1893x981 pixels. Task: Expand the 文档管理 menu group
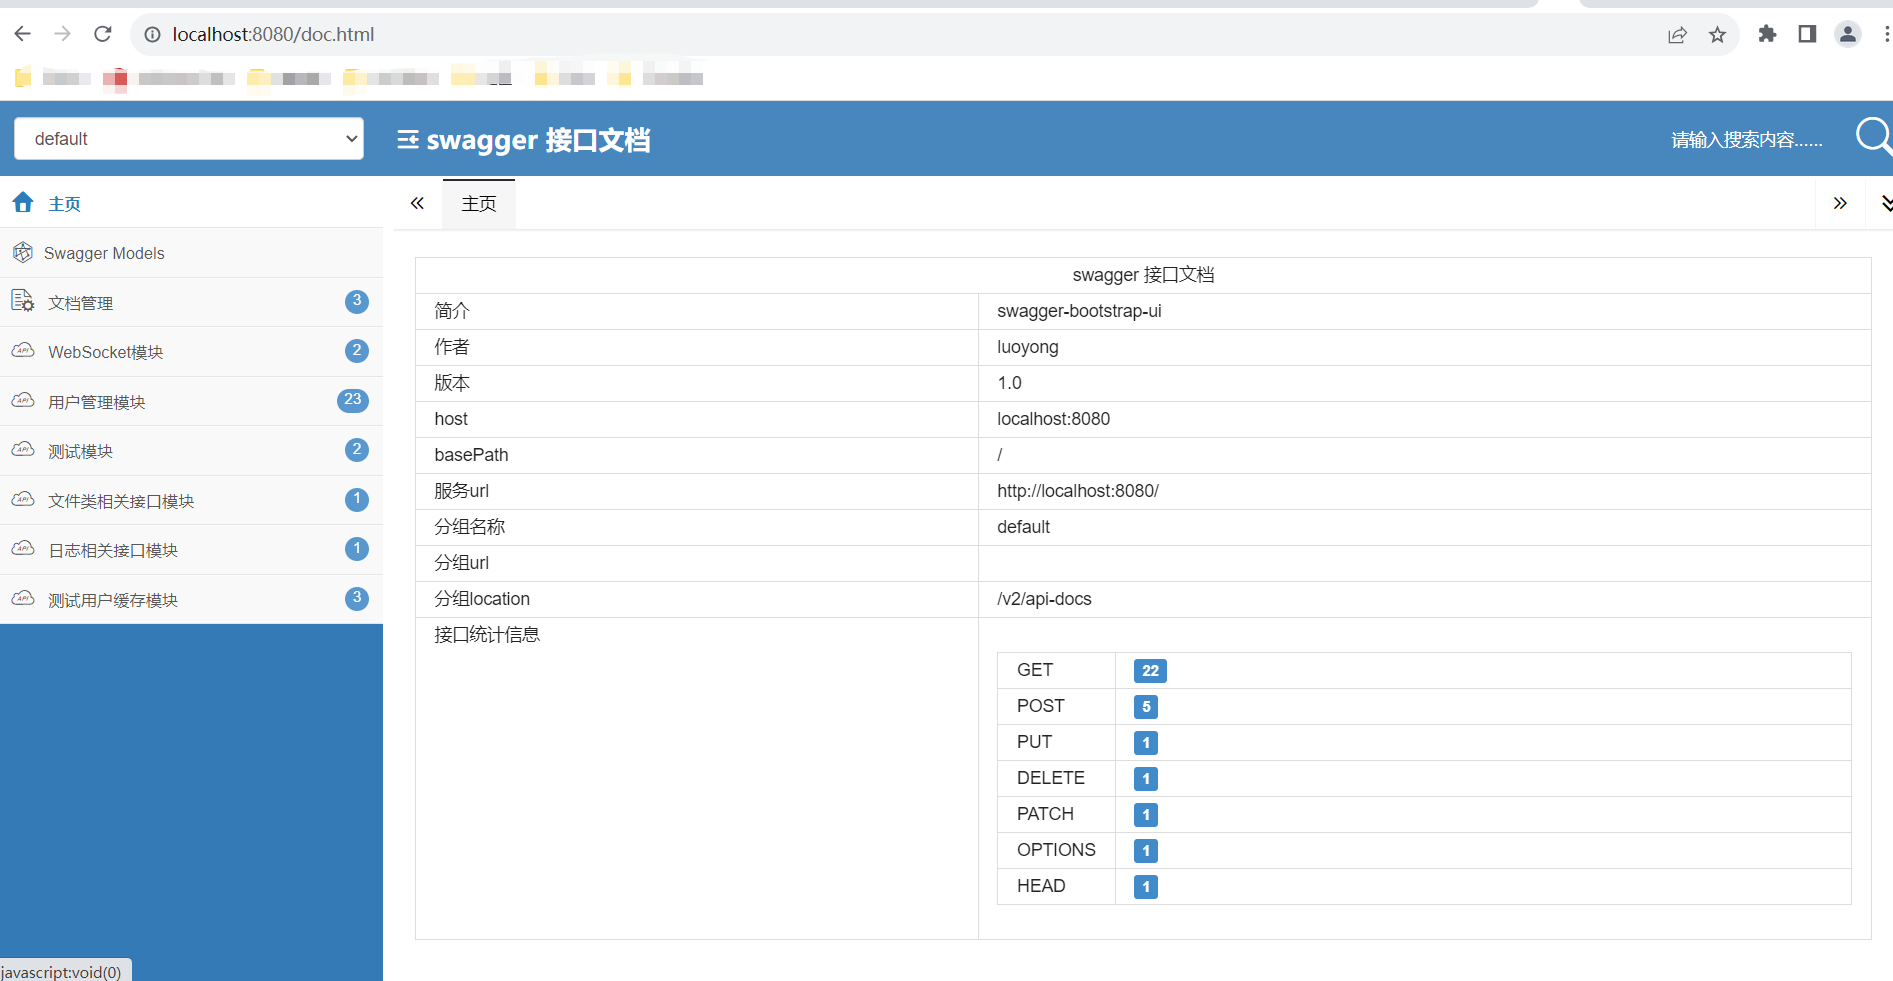(191, 302)
